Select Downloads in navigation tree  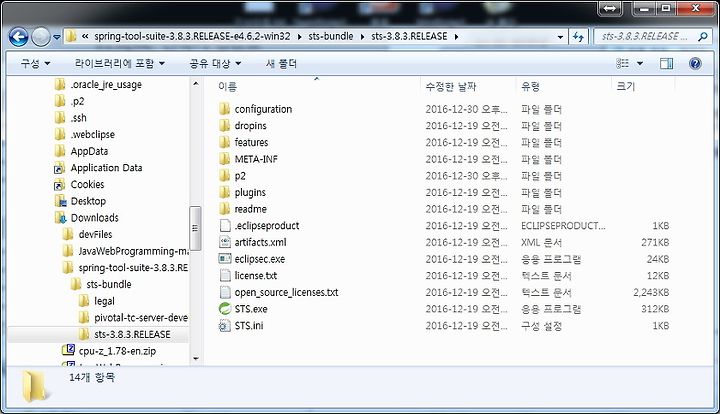pos(94,218)
